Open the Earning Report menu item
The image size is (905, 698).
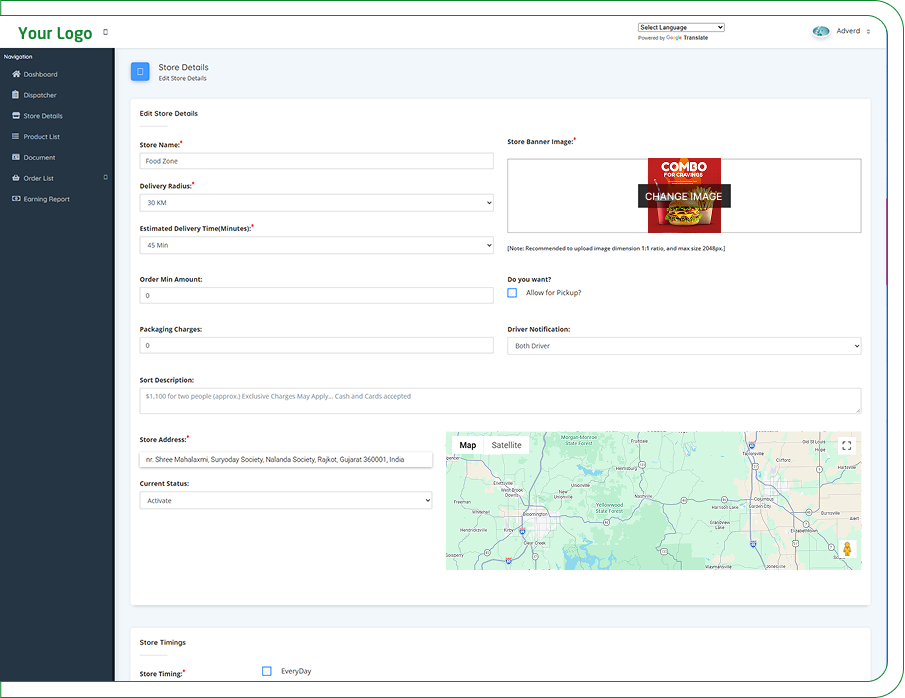[x=47, y=199]
